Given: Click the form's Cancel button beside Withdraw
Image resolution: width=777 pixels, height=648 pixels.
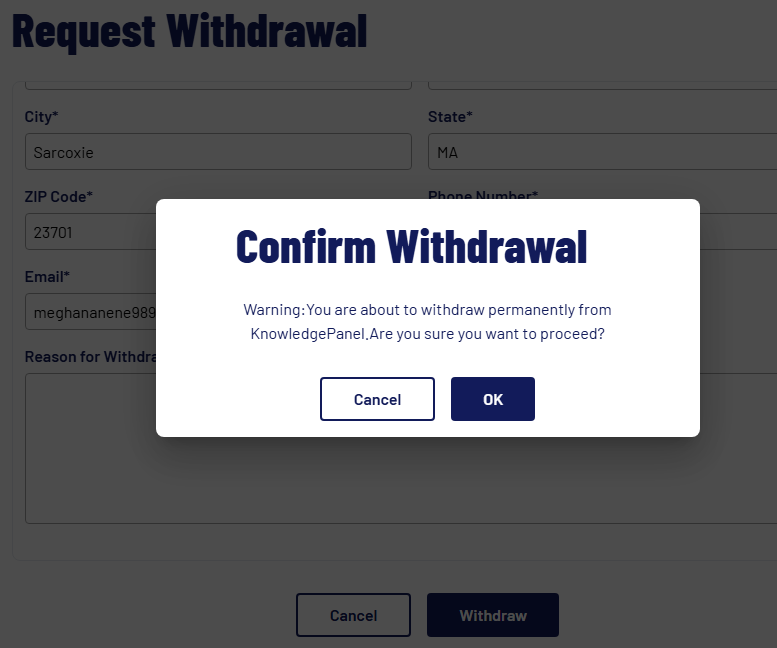Looking at the screenshot, I should (353, 615).
